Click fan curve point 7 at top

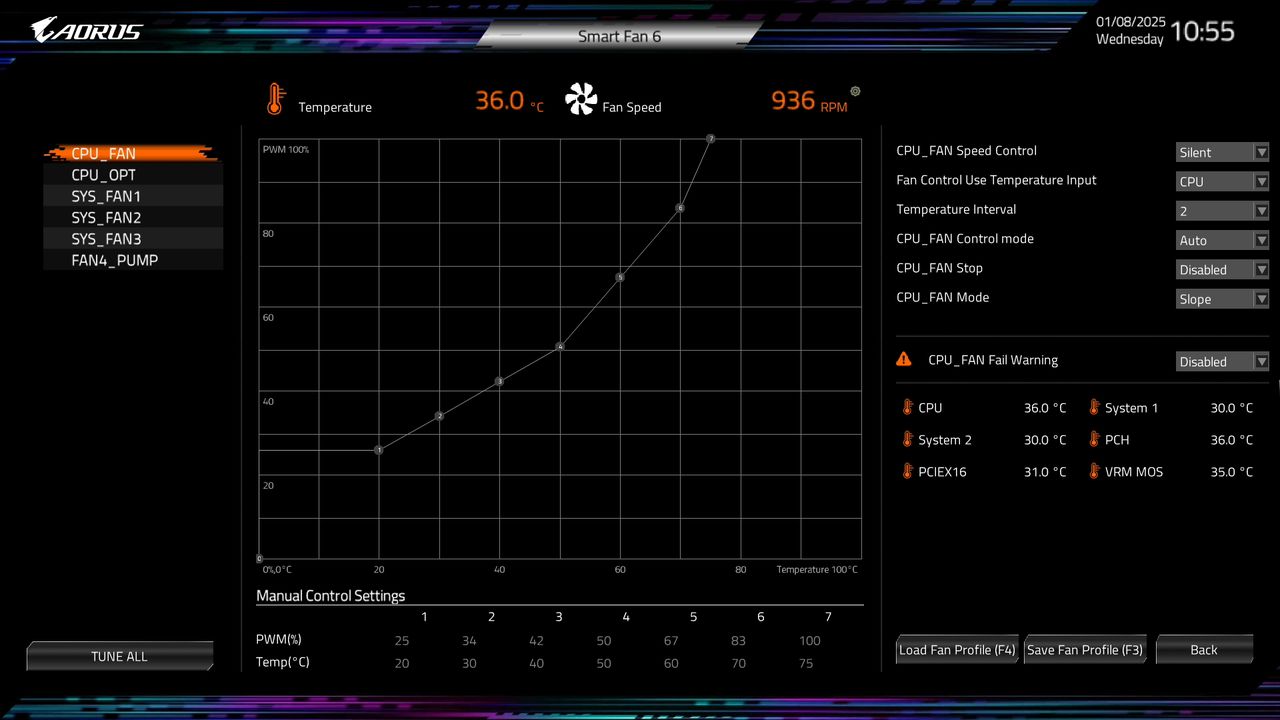click(x=710, y=139)
